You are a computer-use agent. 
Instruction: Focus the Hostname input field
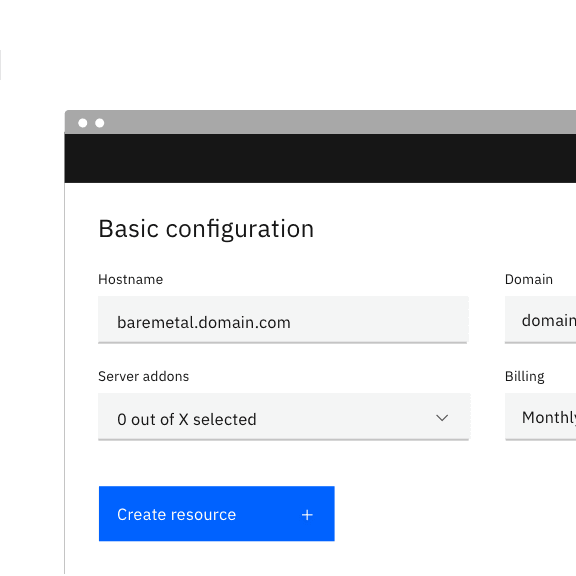(x=283, y=320)
